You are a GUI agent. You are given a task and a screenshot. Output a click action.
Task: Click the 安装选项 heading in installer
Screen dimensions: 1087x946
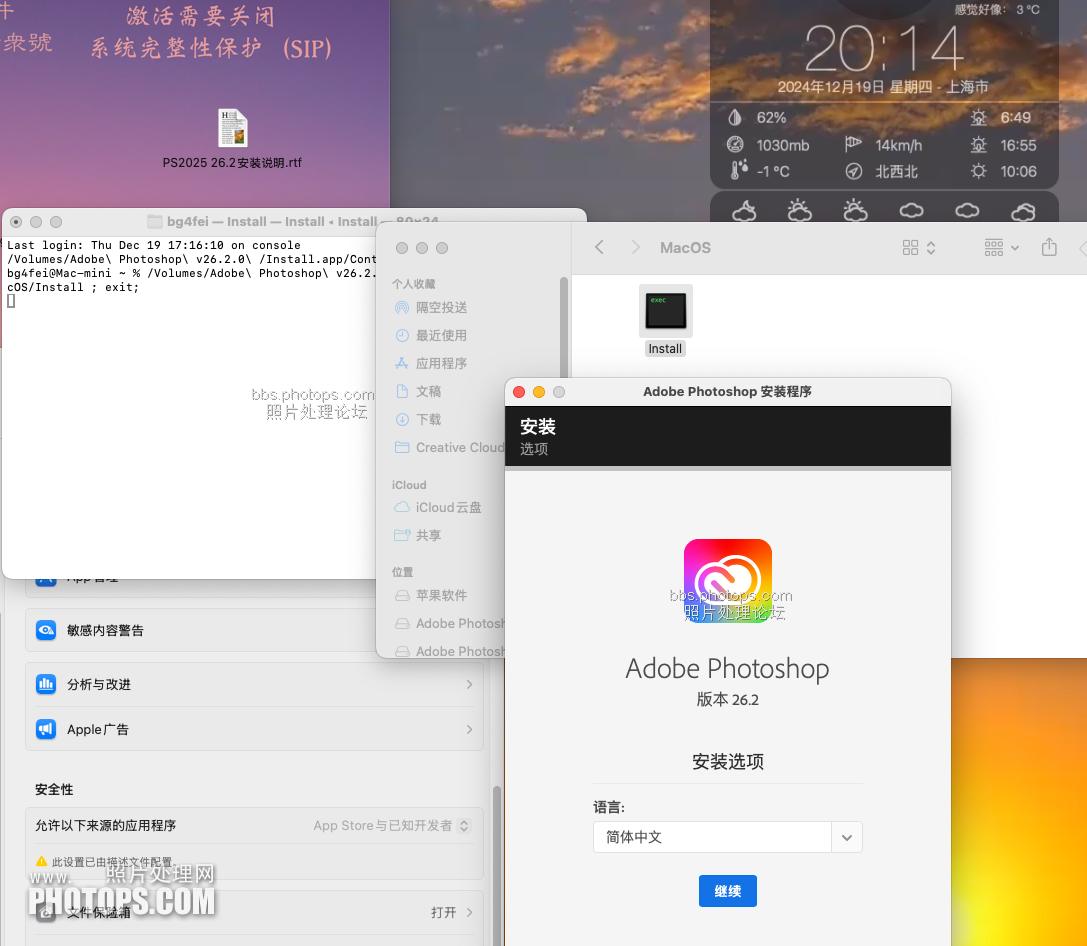tap(727, 762)
